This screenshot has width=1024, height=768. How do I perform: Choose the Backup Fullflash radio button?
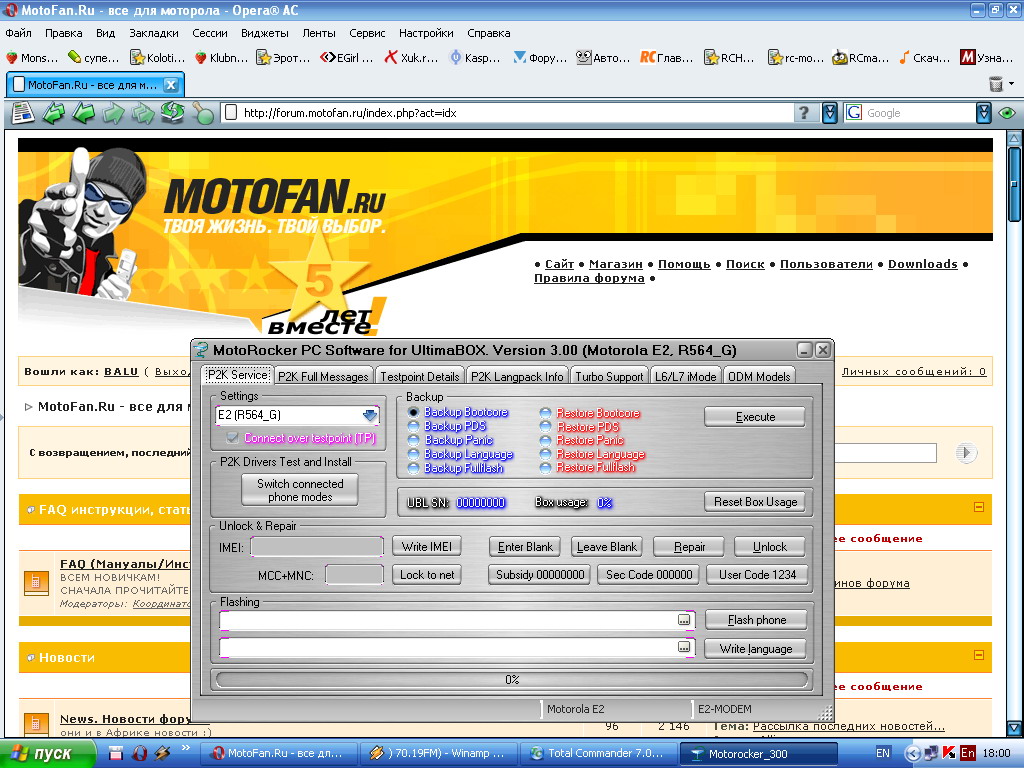click(413, 468)
